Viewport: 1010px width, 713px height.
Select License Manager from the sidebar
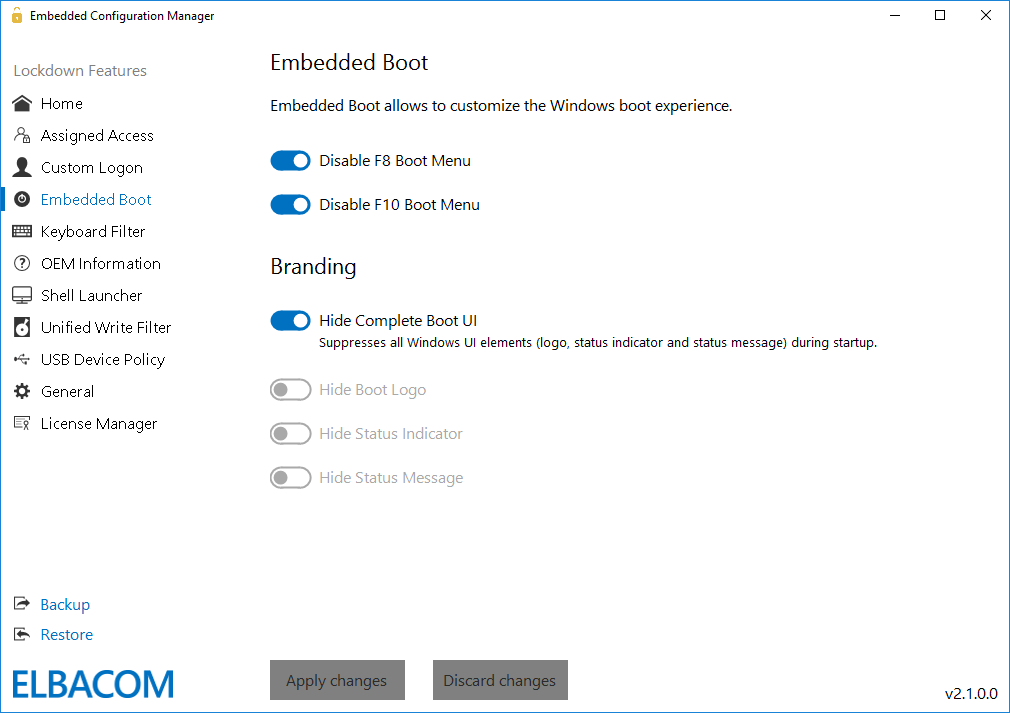(x=98, y=423)
